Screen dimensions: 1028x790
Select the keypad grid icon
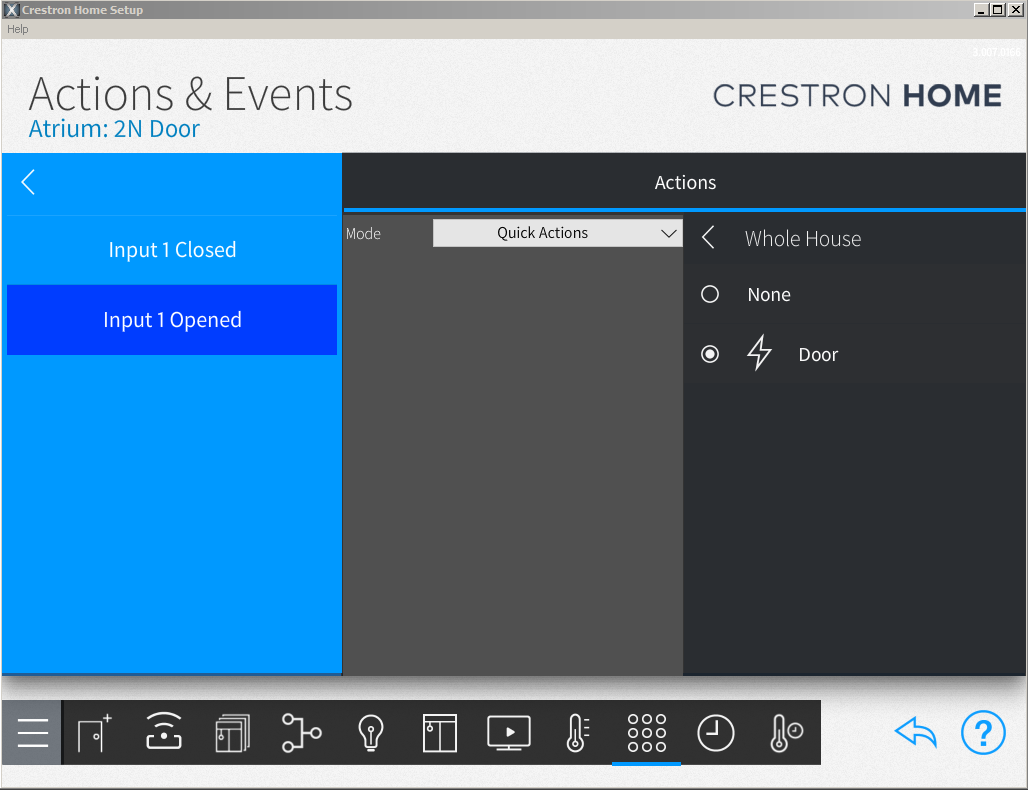pos(646,733)
